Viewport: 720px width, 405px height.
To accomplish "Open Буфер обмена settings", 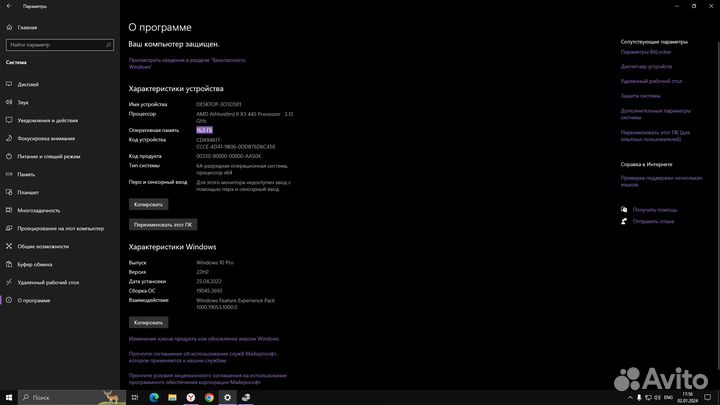I will [x=35, y=264].
